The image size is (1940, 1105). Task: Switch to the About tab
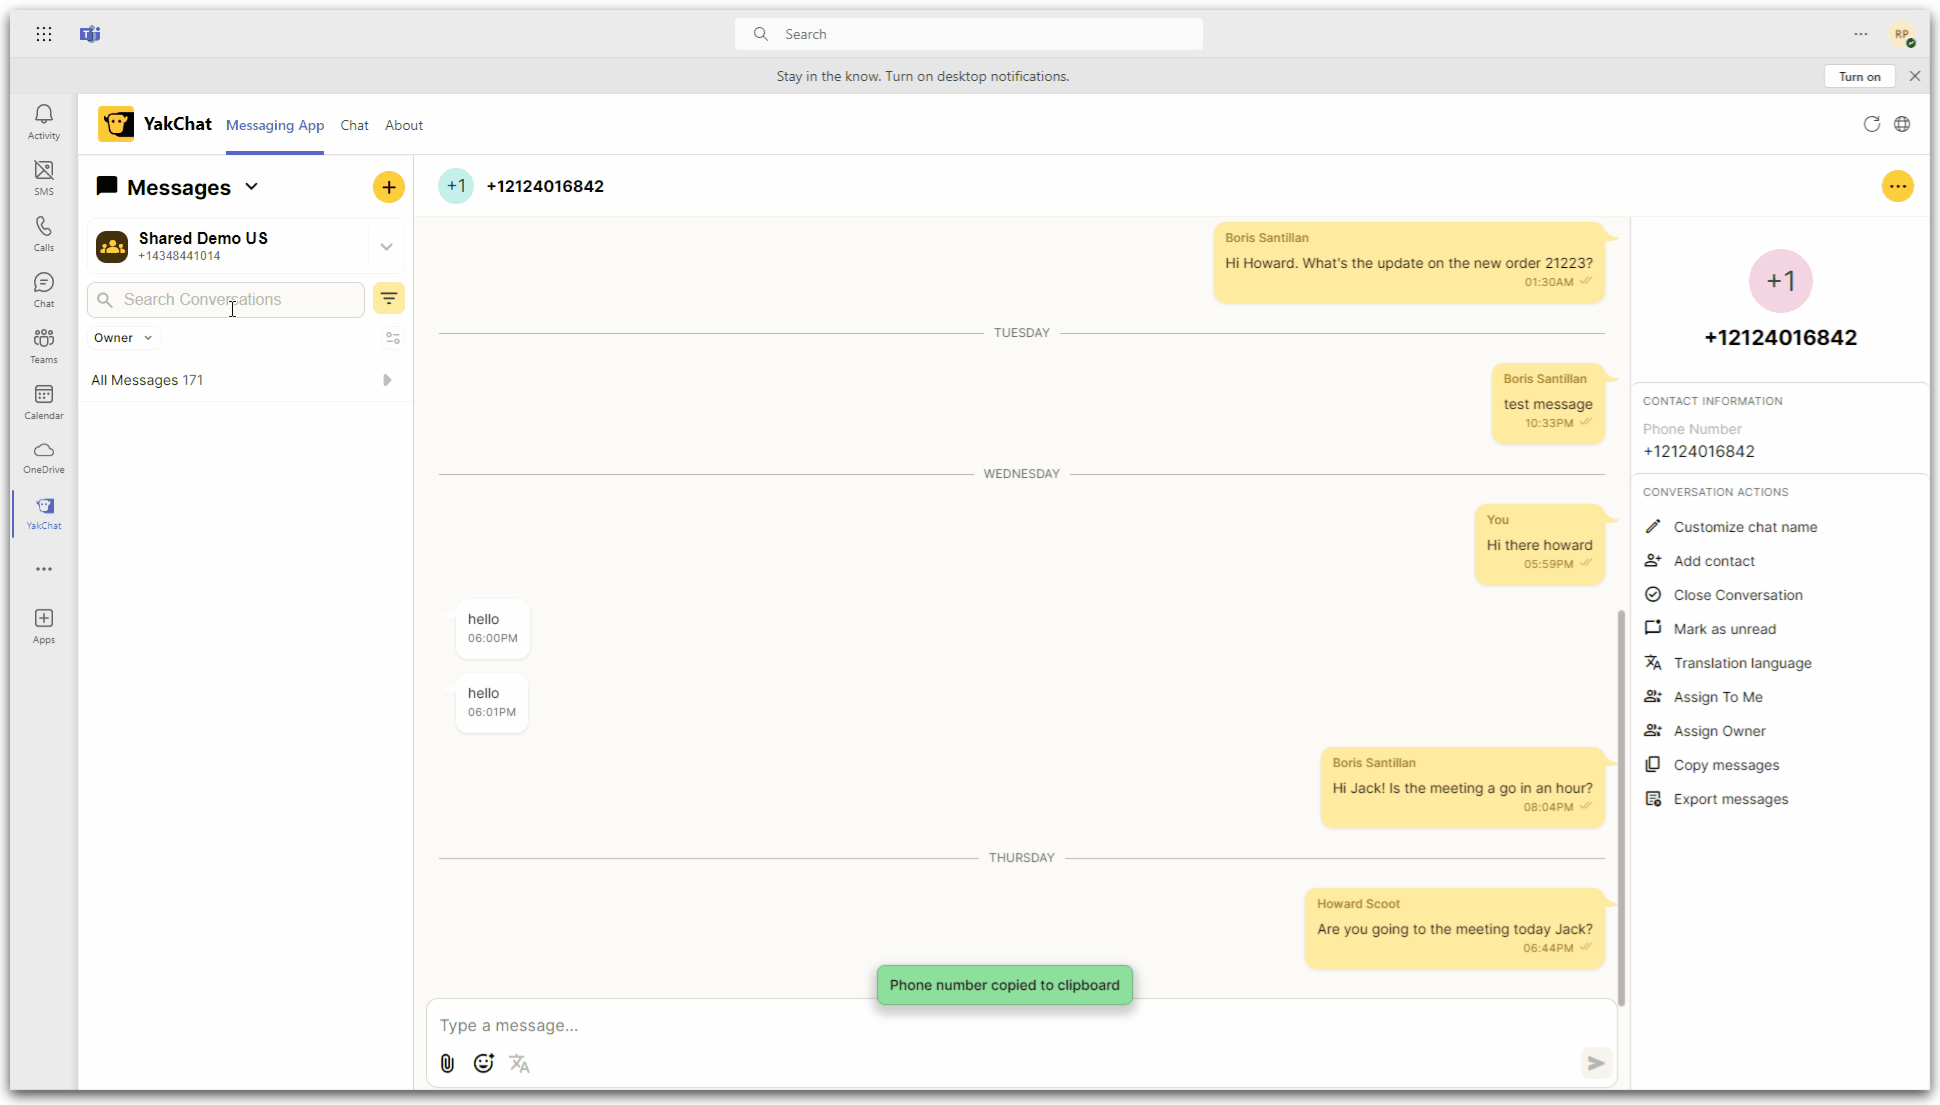404,125
